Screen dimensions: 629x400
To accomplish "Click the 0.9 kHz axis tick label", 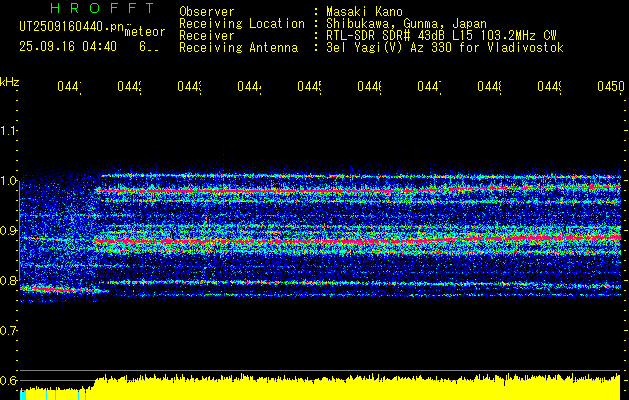I will 9,230.
